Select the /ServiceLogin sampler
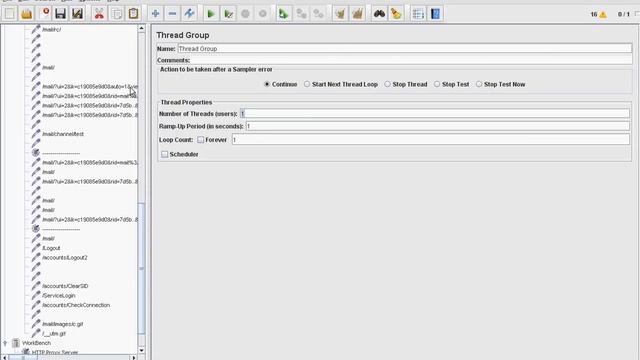The image size is (640, 360). (58, 296)
